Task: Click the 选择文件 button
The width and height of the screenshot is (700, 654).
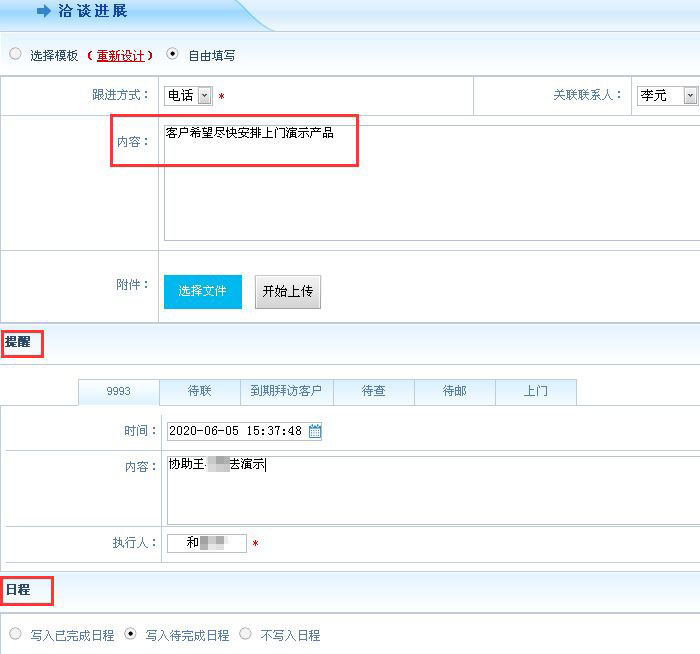Action: point(203,291)
